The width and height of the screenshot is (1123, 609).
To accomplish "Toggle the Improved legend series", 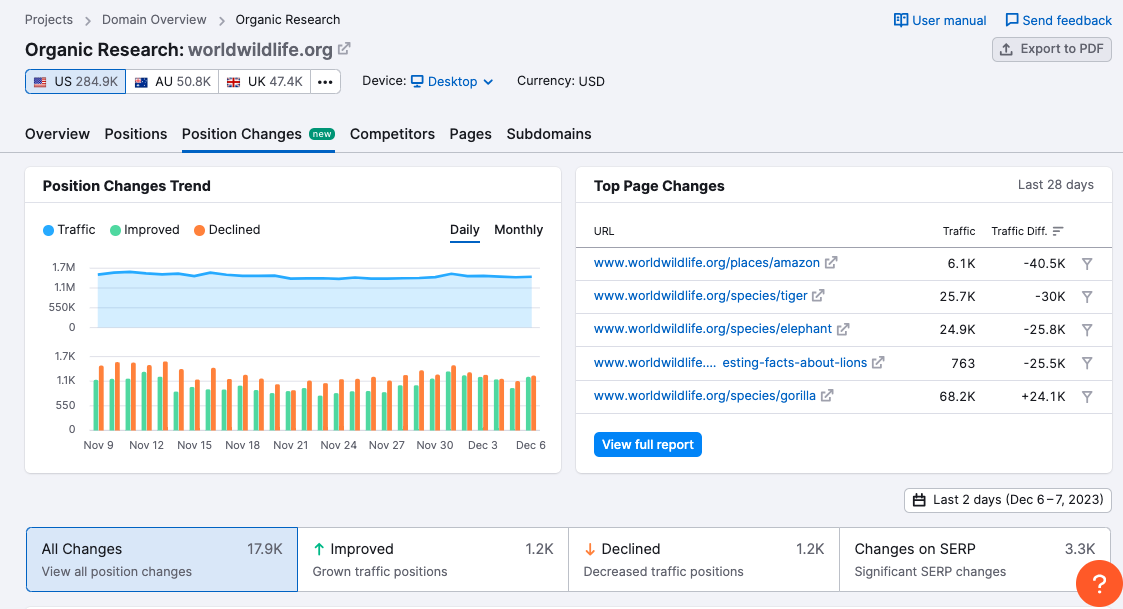I will click(145, 230).
